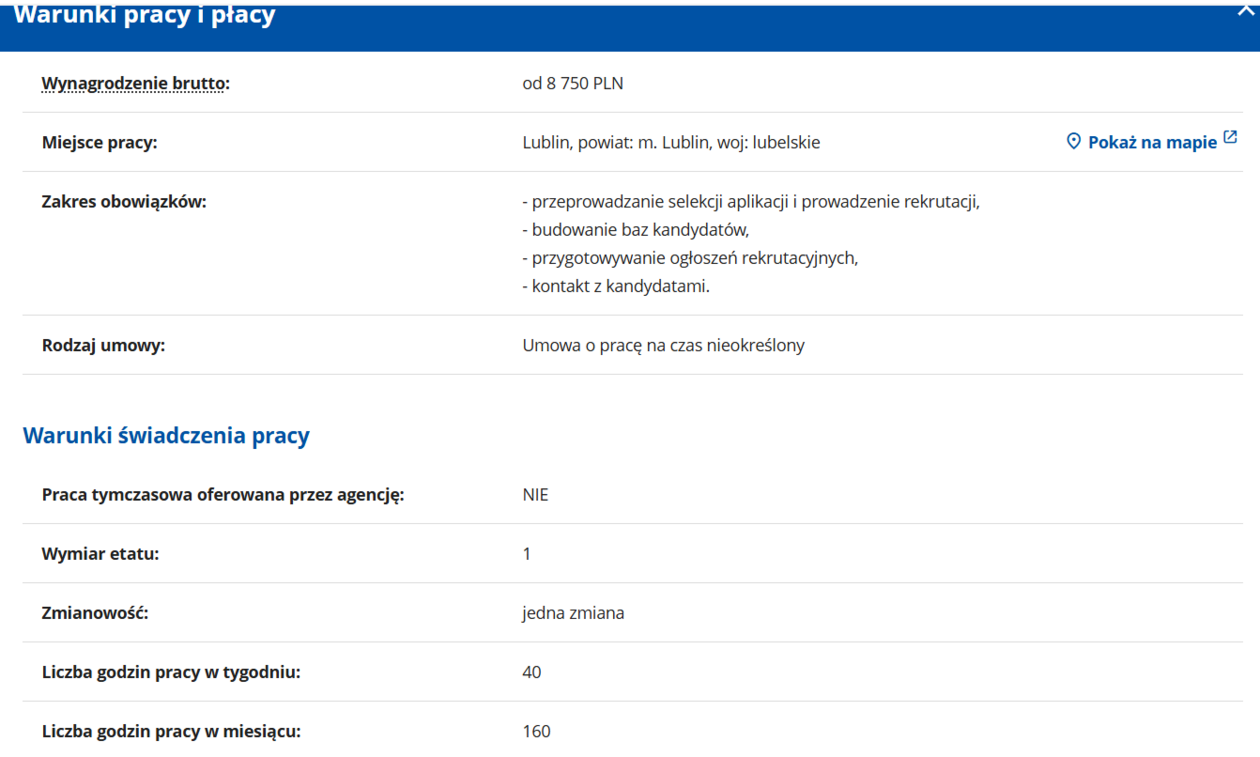Click the salary value od 8 750 PLN
The height and width of the screenshot is (757, 1260).
click(572, 83)
